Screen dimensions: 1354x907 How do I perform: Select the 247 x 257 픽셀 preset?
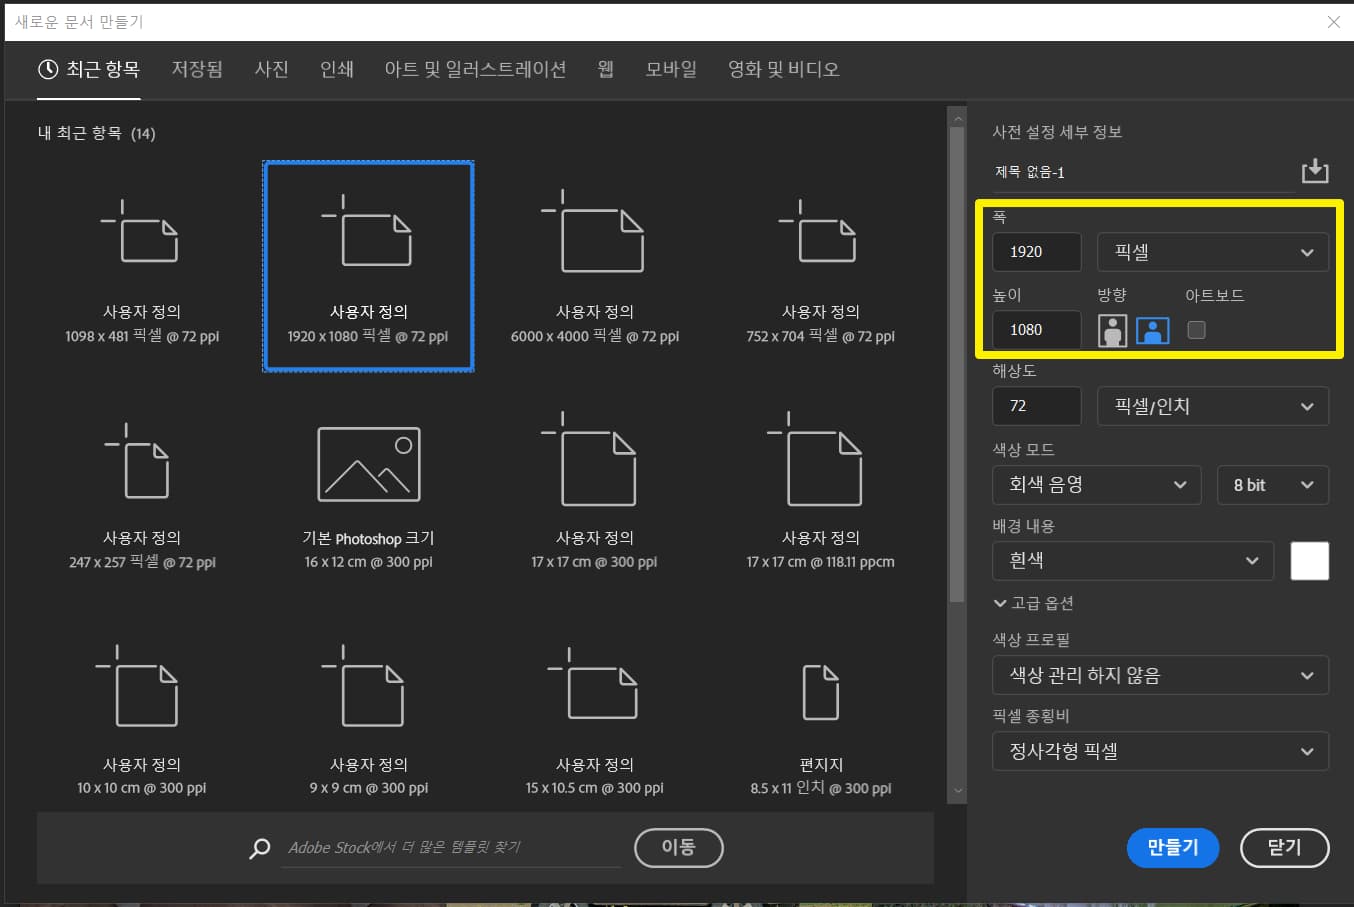pos(142,493)
